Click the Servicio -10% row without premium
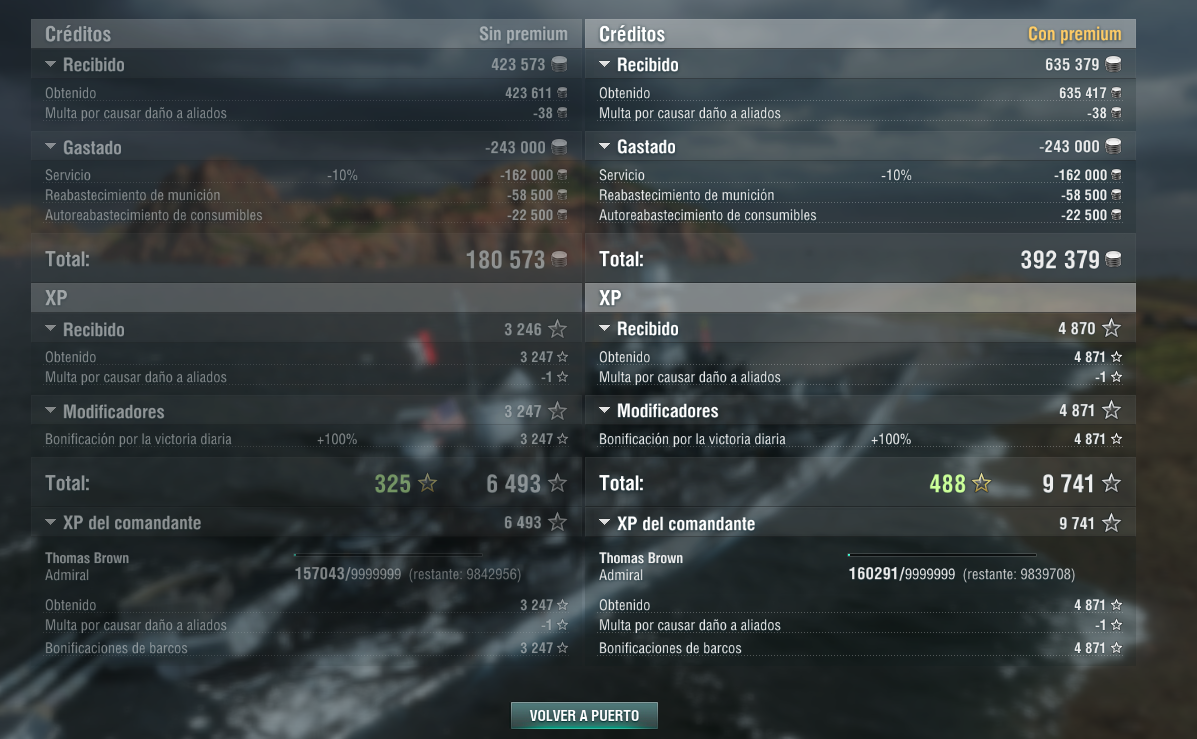1197x739 pixels. click(x=306, y=175)
